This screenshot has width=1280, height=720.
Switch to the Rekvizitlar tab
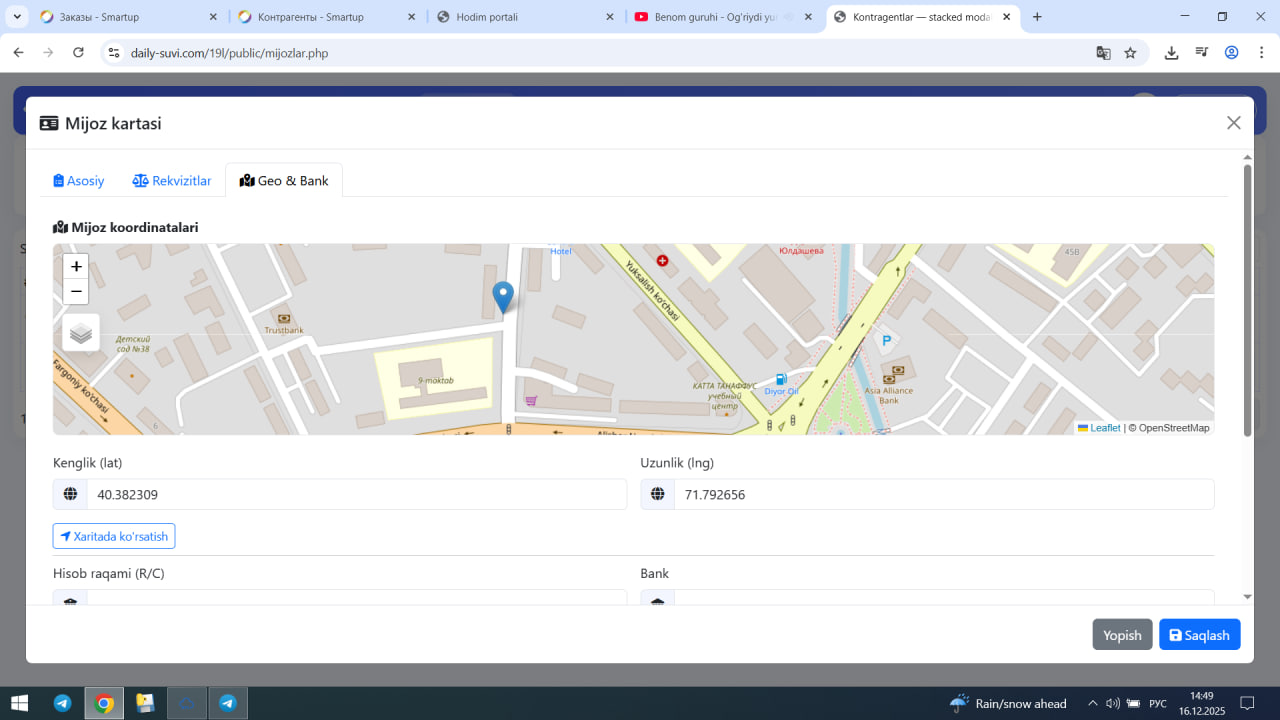[x=172, y=181]
